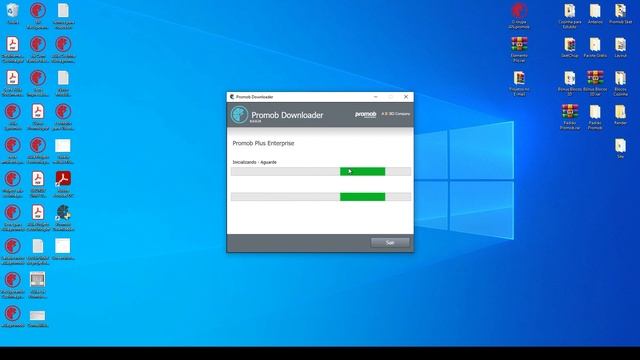Screen dimensions: 640x360
Task: Click the round Promob Downloader logo in the header
Action: (239, 115)
